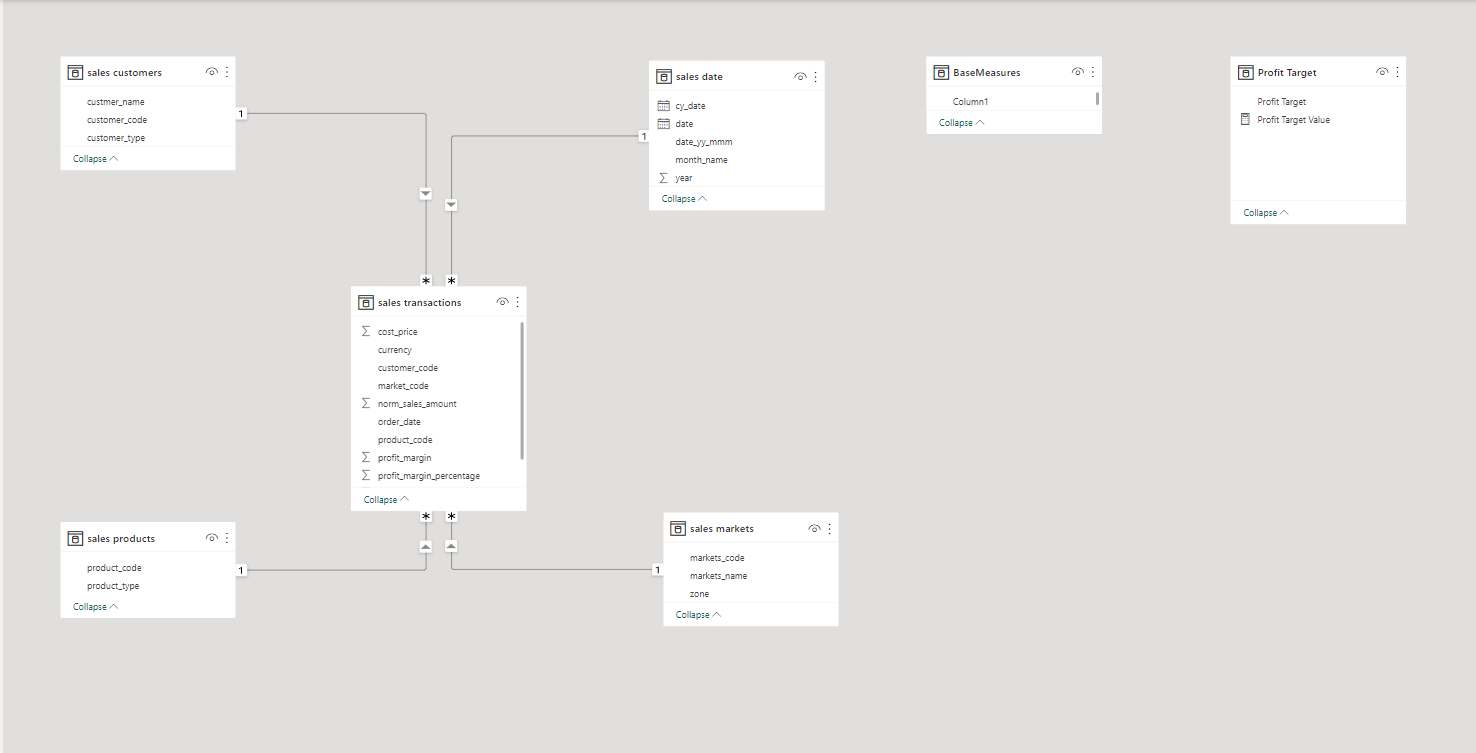1476x753 pixels.
Task: Collapse the BaseMeasures table
Action: click(x=956, y=121)
